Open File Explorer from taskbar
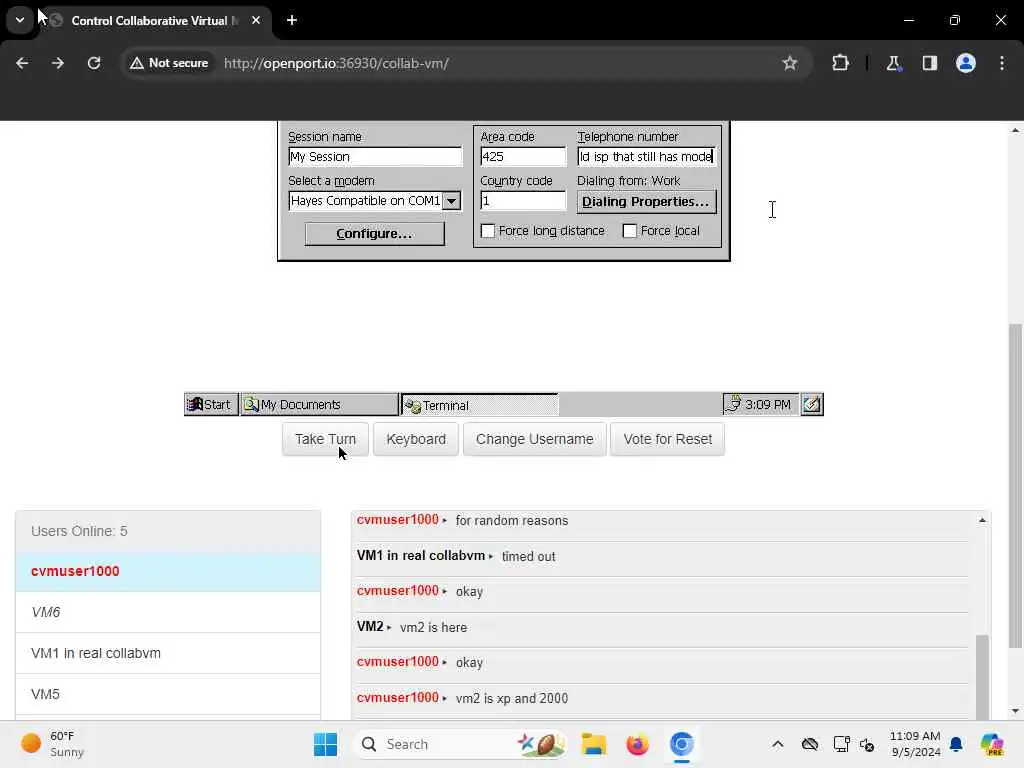Viewport: 1024px width, 768px height. point(594,744)
